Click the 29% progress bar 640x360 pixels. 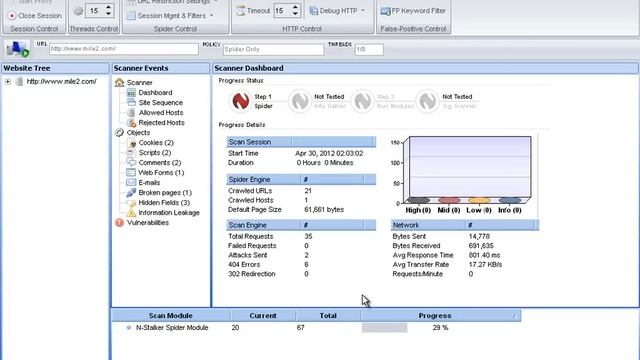(x=384, y=328)
